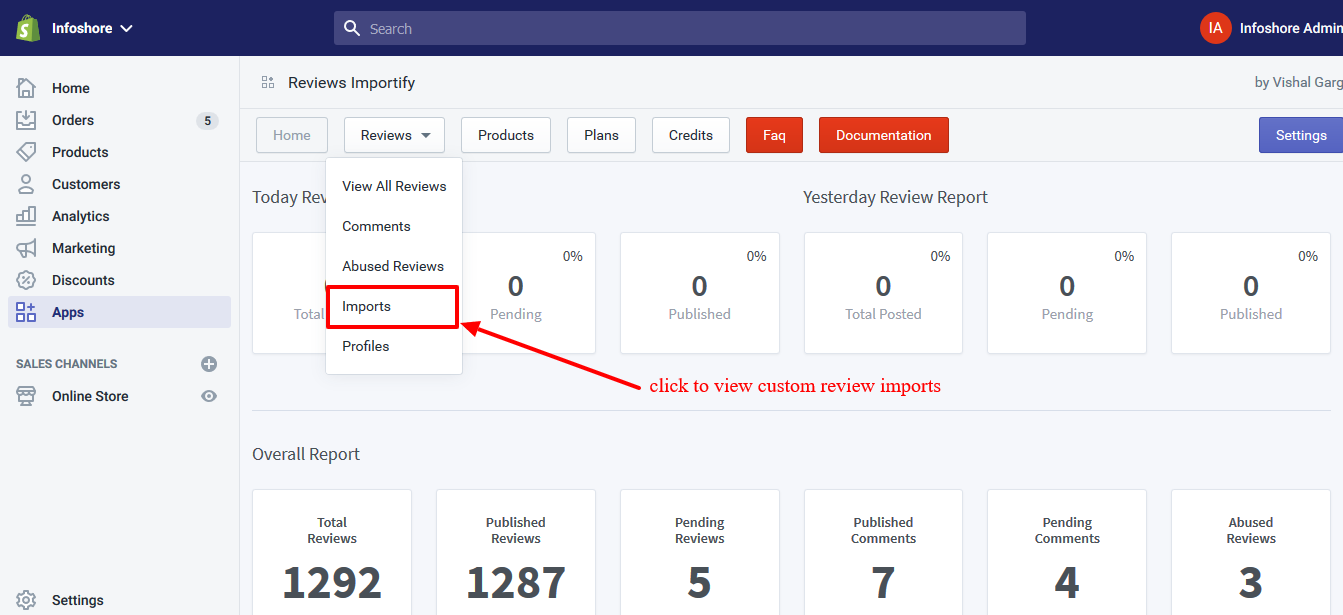Click the Customers person icon

[x=26, y=184]
